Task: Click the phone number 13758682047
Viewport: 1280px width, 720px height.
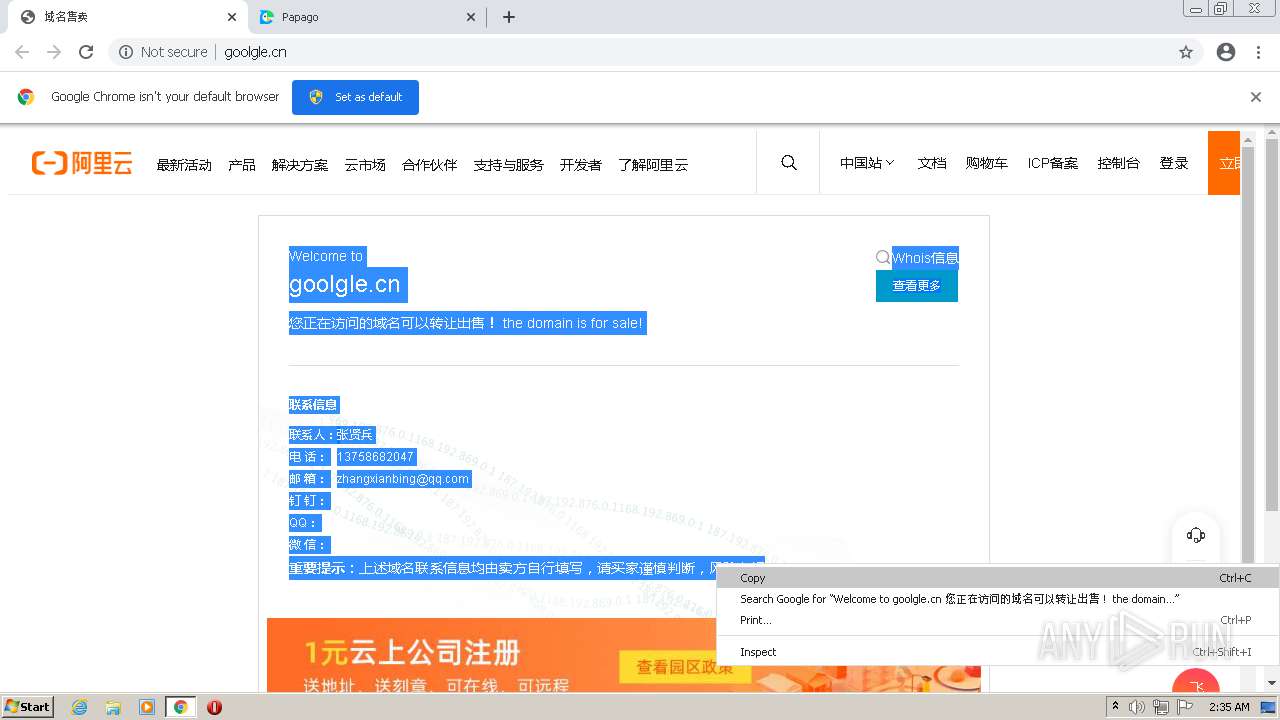Action: pyautogui.click(x=375, y=457)
